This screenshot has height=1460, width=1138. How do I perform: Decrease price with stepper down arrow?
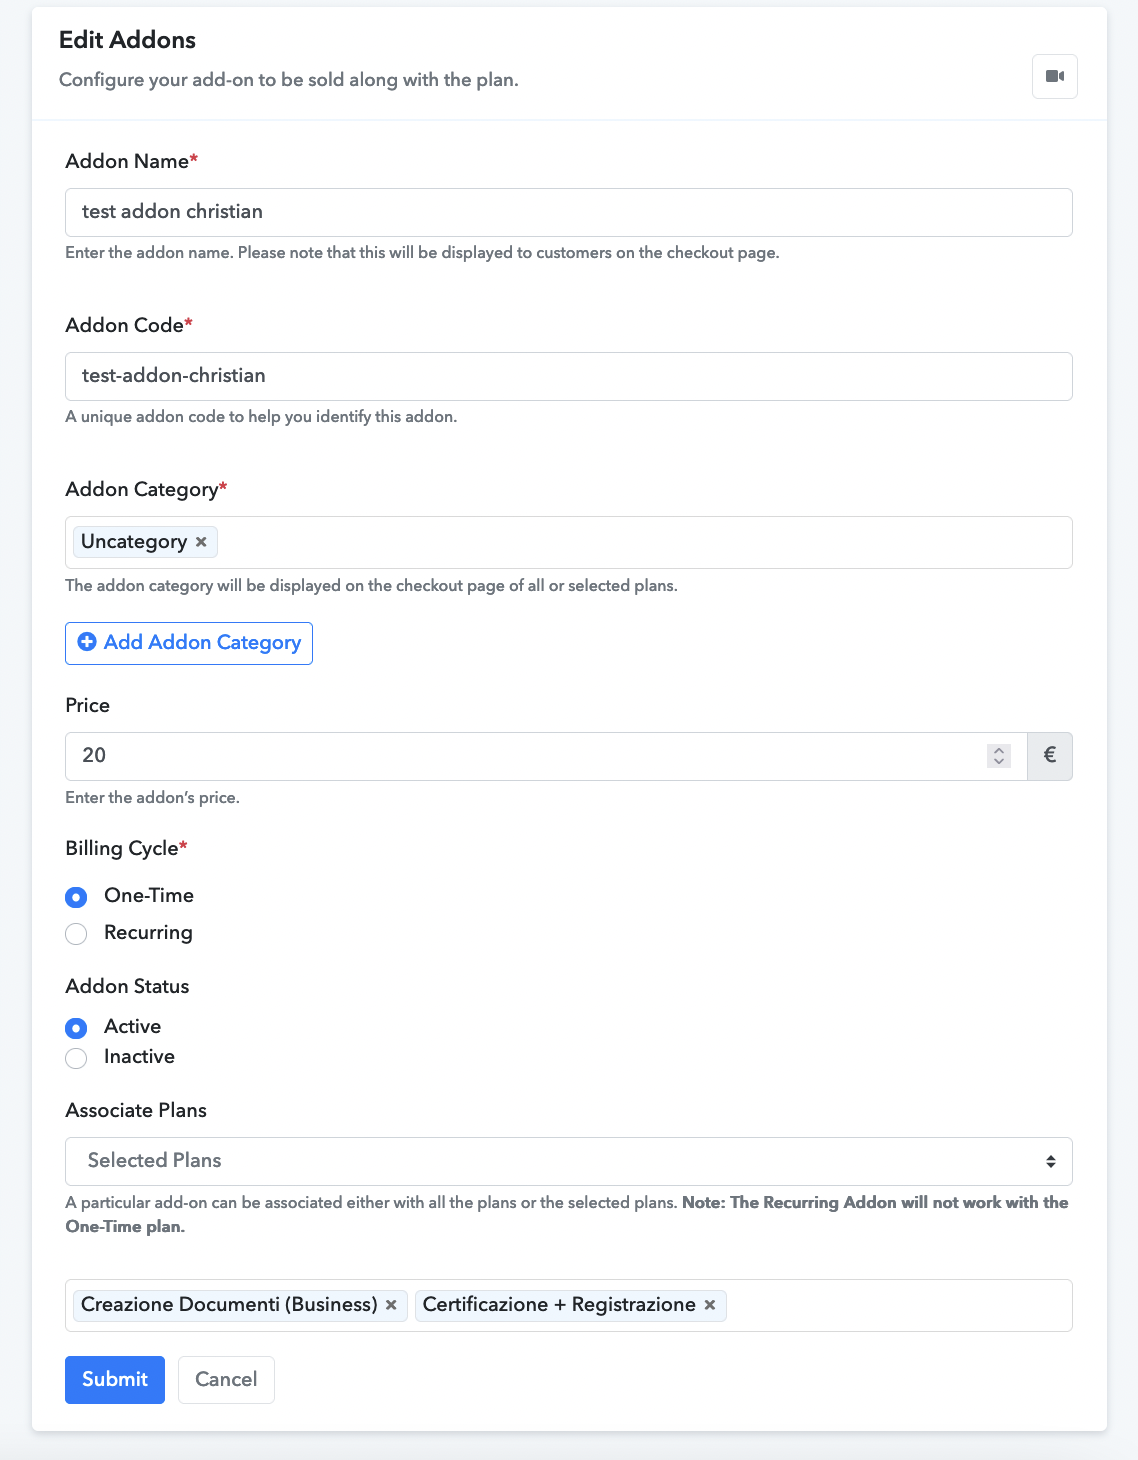coord(998,762)
